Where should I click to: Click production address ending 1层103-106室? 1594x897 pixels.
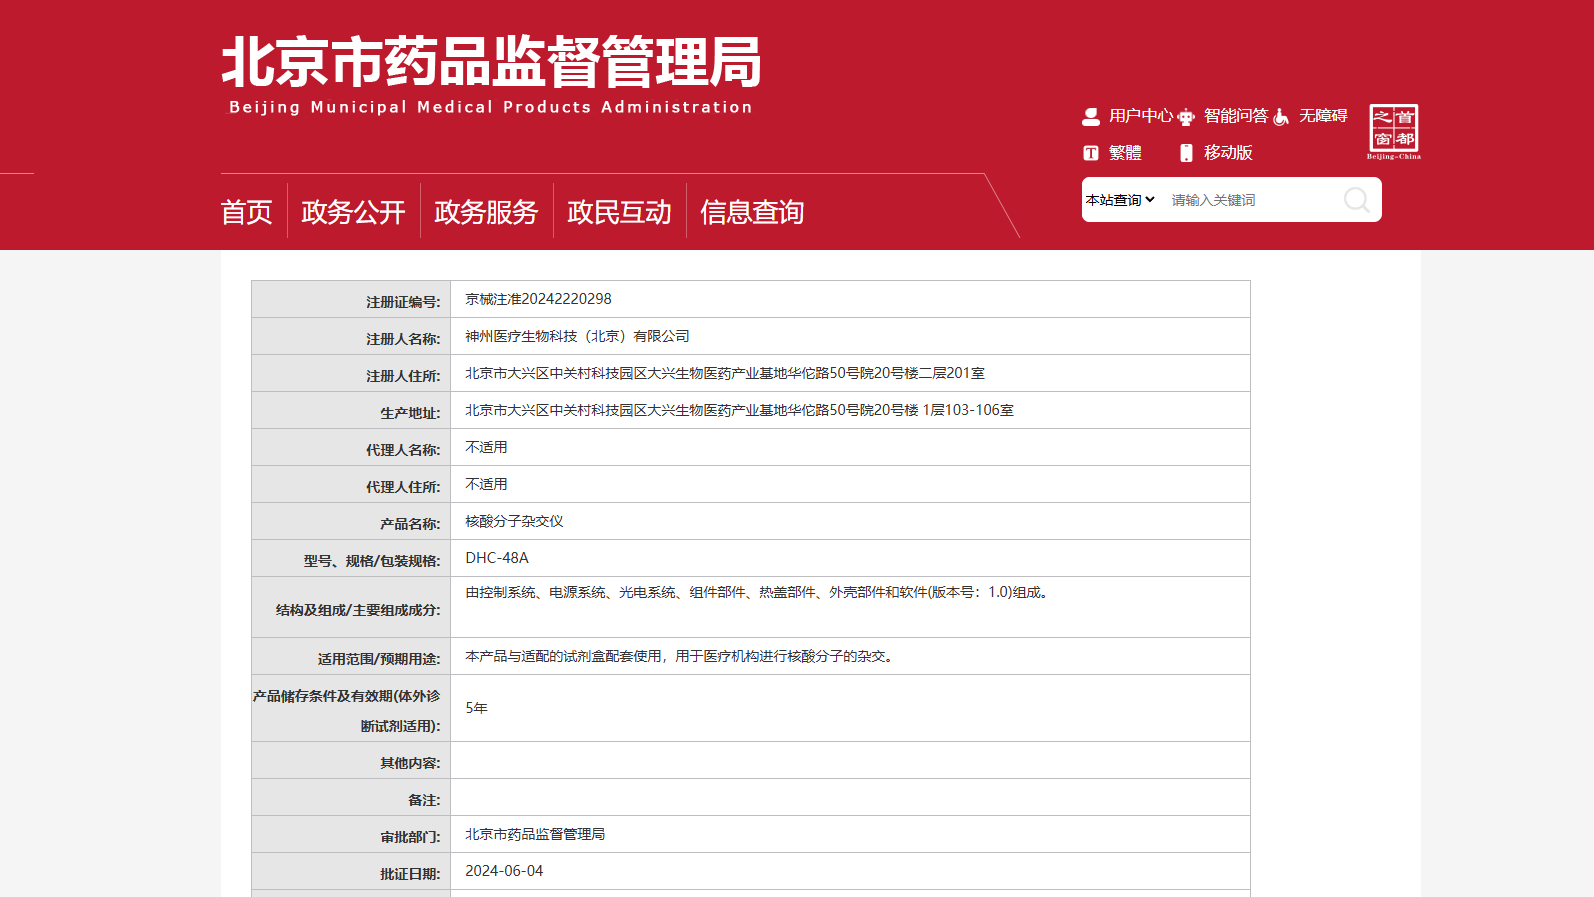point(739,410)
